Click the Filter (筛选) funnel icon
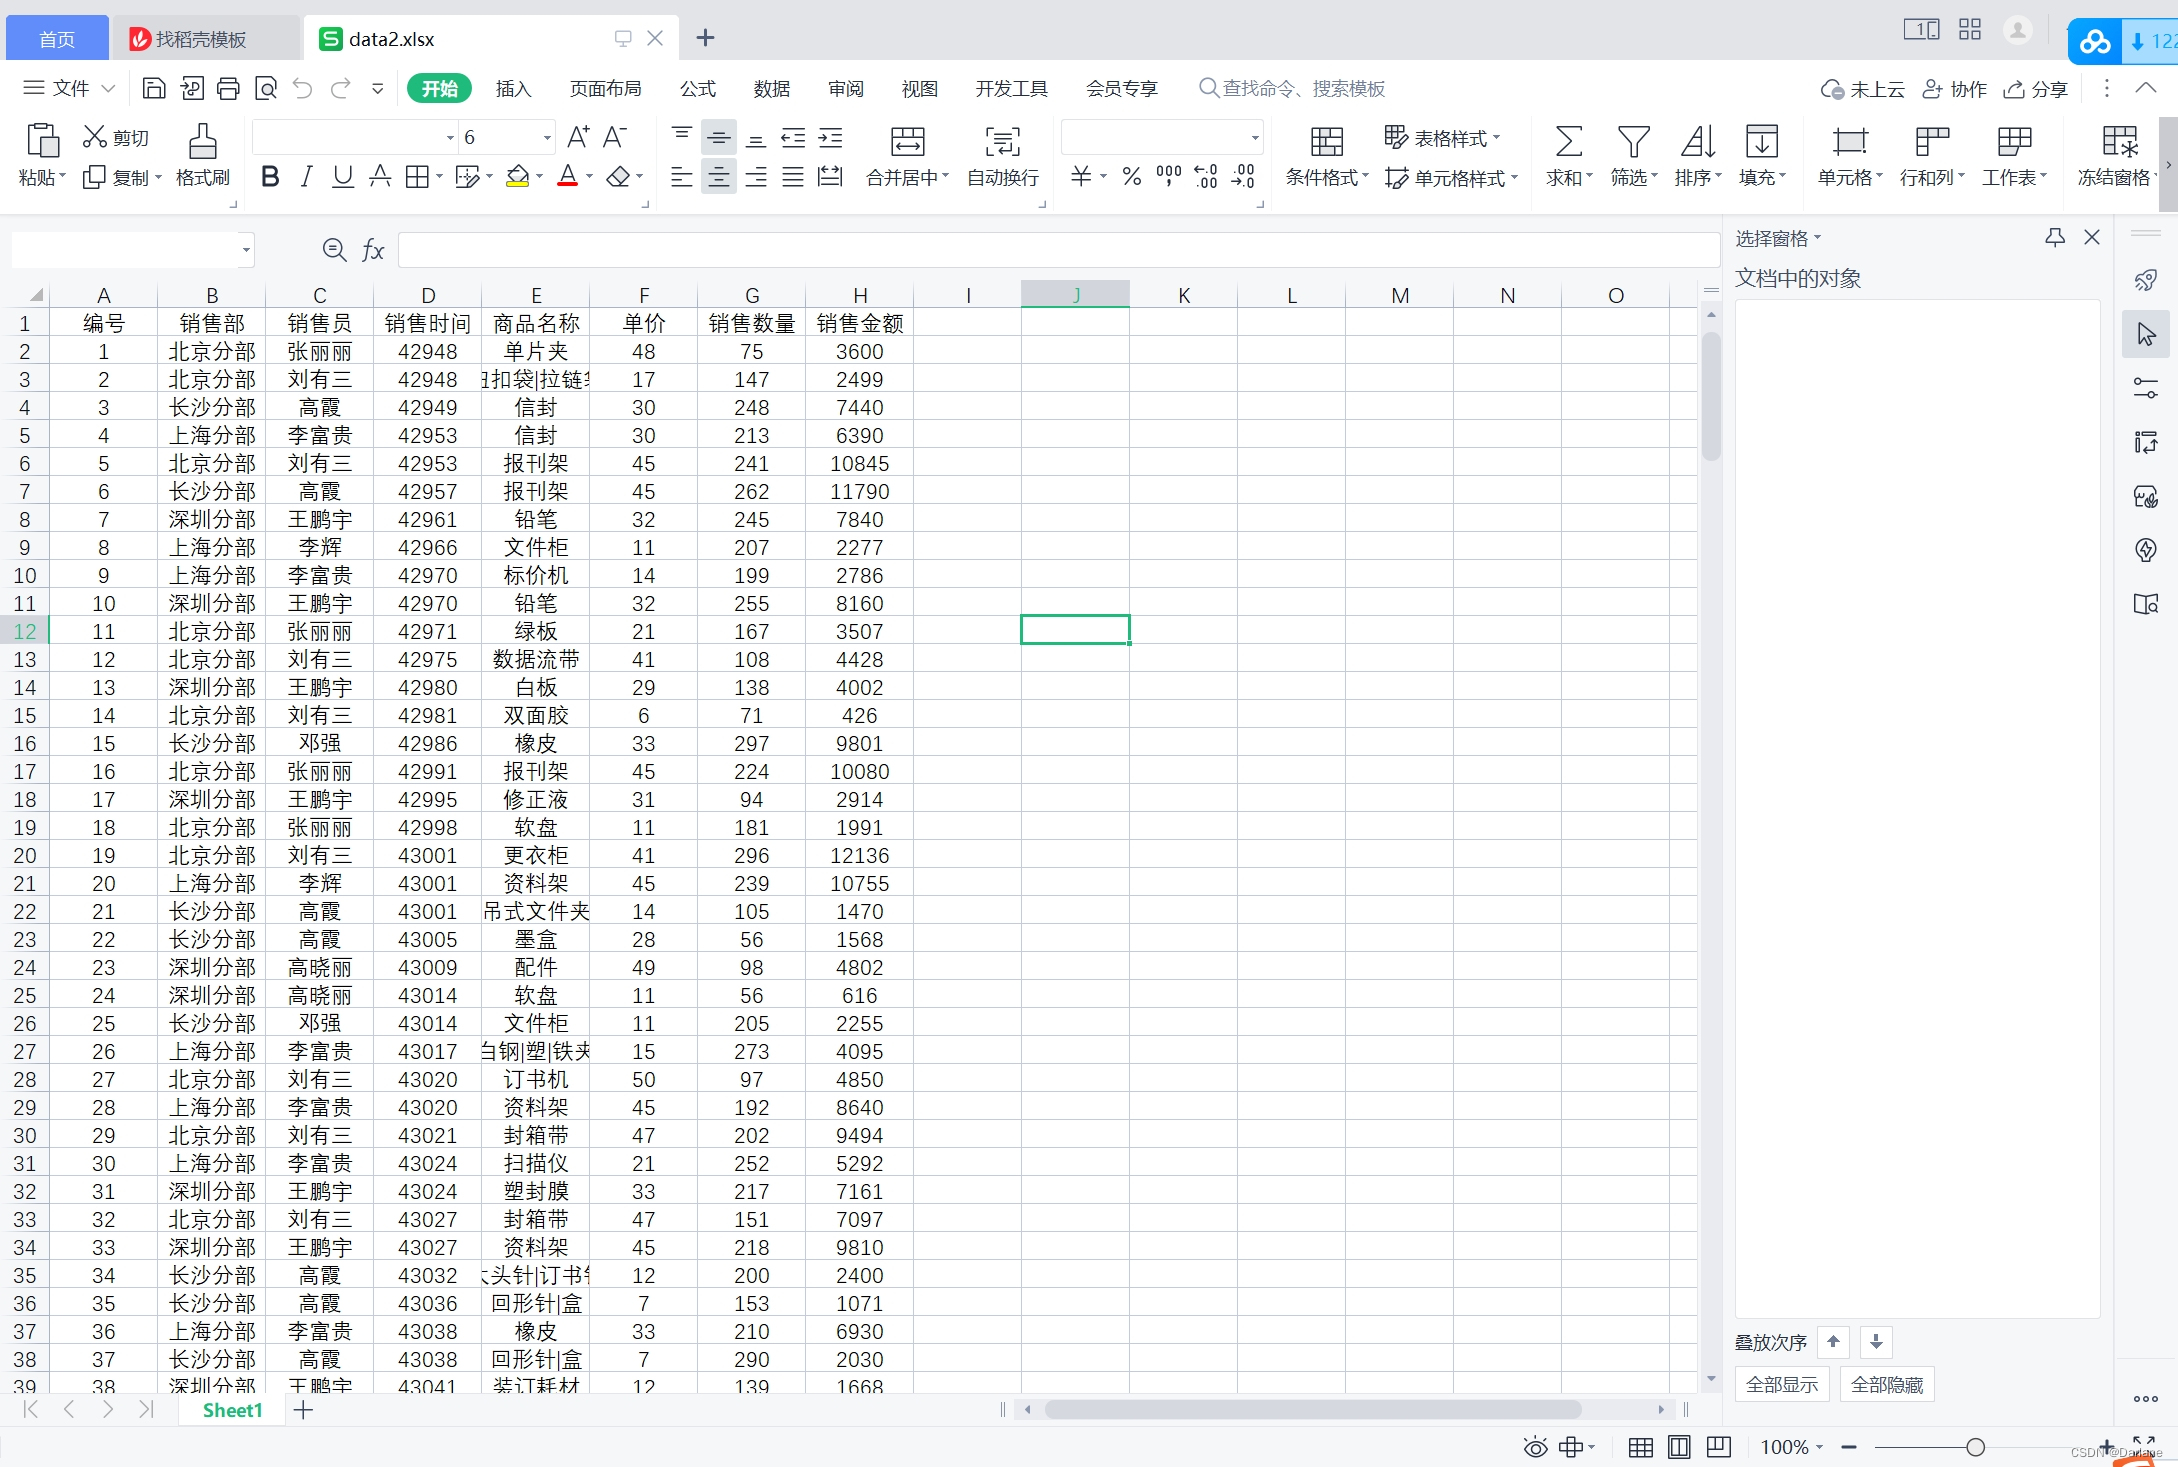2178x1467 pixels. coord(1633,142)
